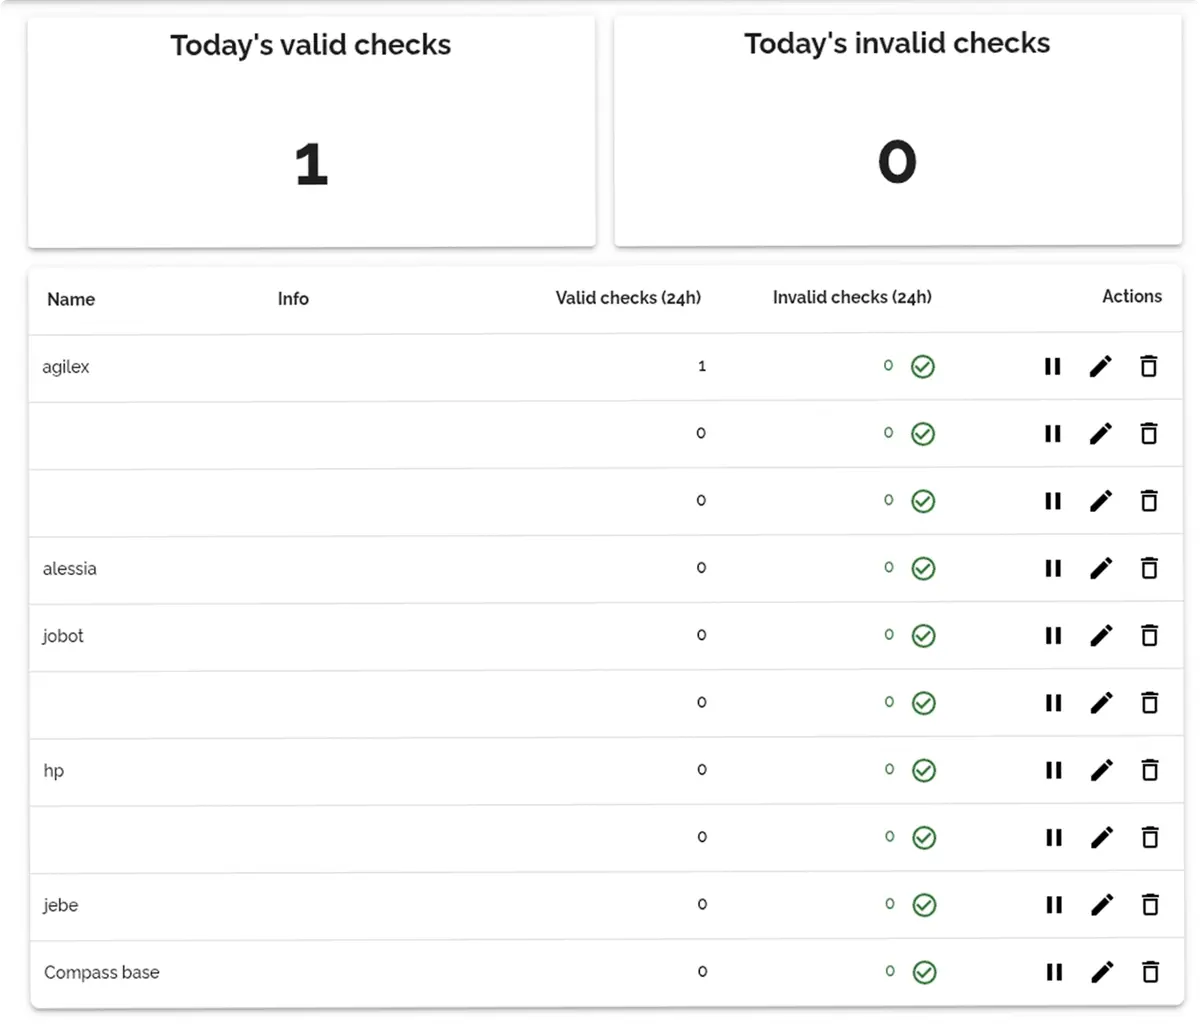Open Today's valid checks card
The height and width of the screenshot is (1034, 1200).
click(311, 131)
